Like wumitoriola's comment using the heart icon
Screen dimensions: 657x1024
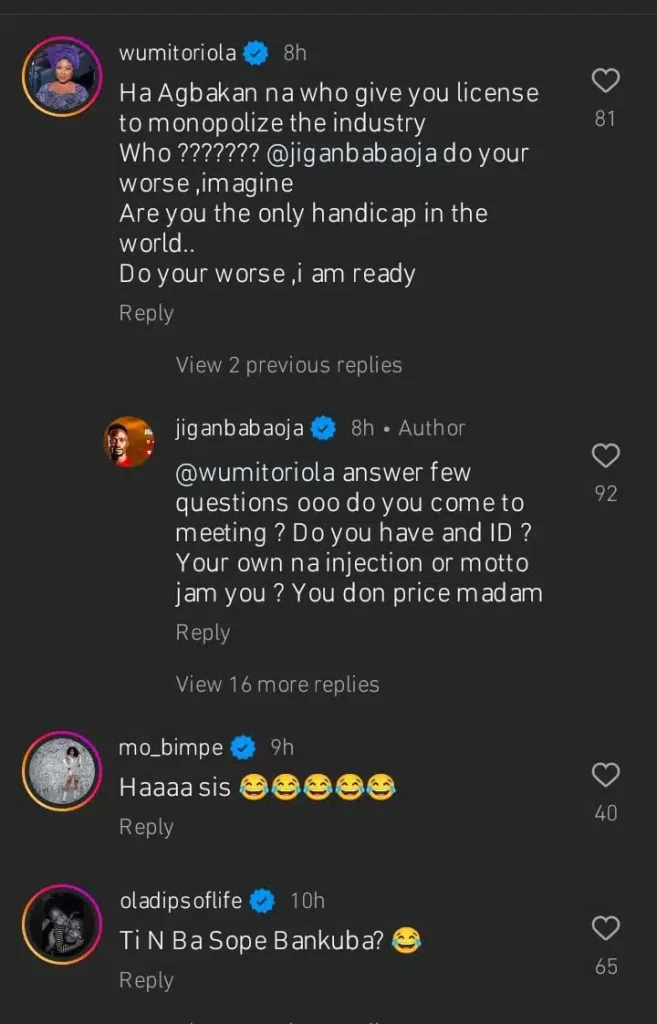(x=606, y=80)
